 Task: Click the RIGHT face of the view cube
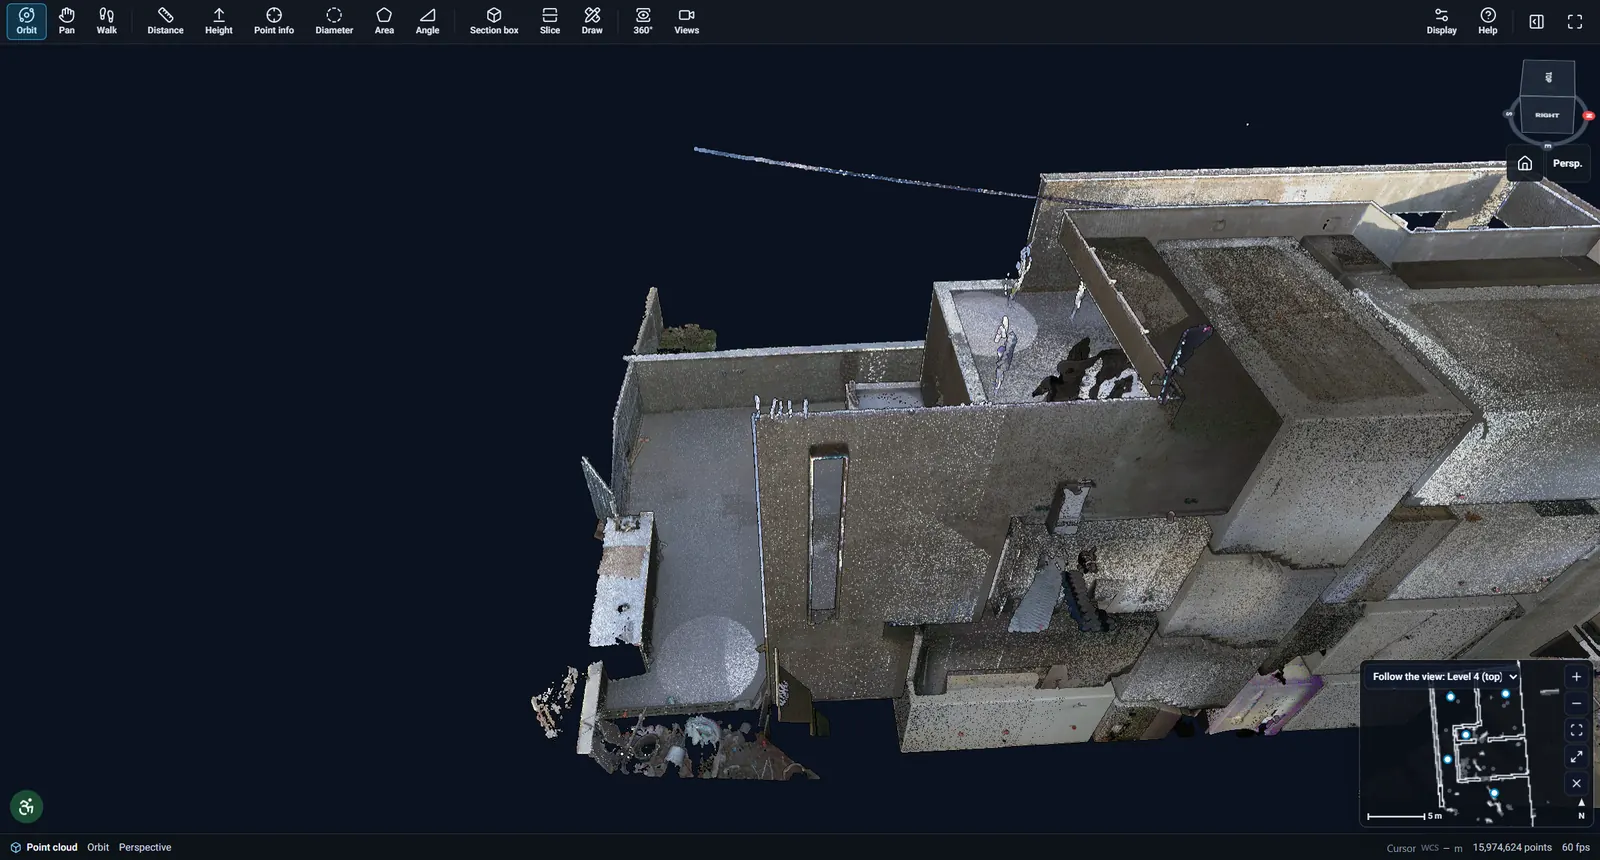pos(1547,115)
